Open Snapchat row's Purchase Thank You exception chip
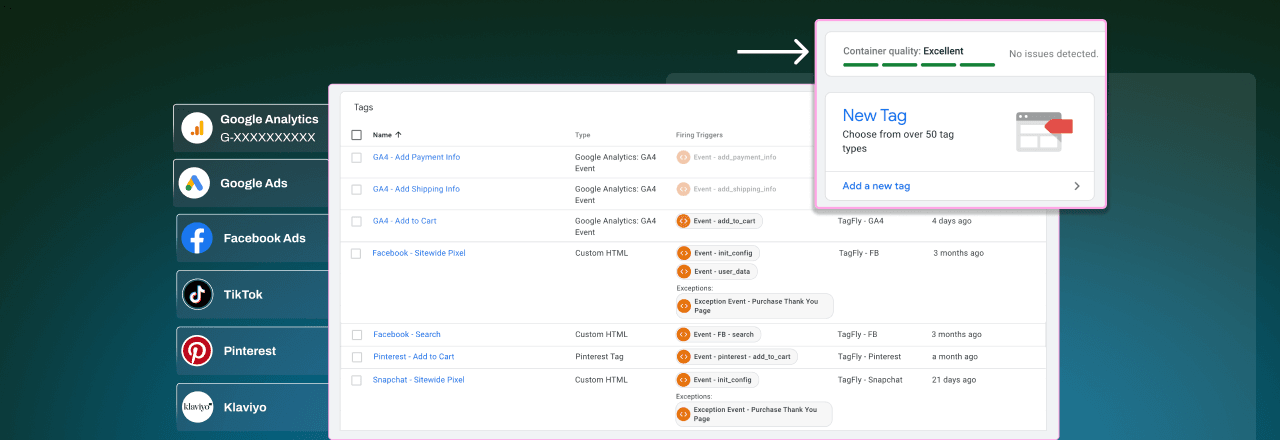 click(x=754, y=414)
